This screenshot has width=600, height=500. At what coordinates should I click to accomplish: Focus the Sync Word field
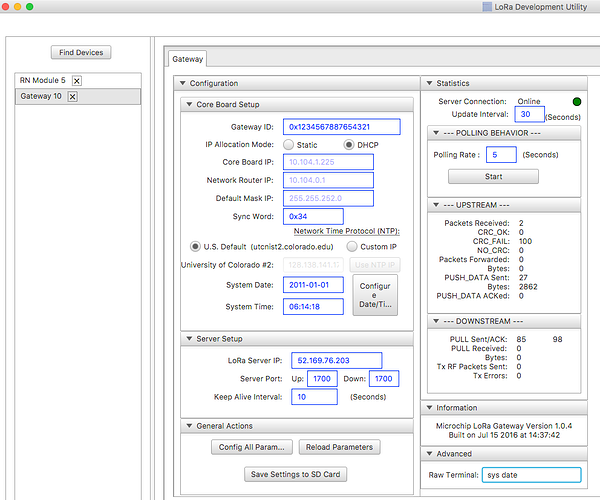click(313, 216)
